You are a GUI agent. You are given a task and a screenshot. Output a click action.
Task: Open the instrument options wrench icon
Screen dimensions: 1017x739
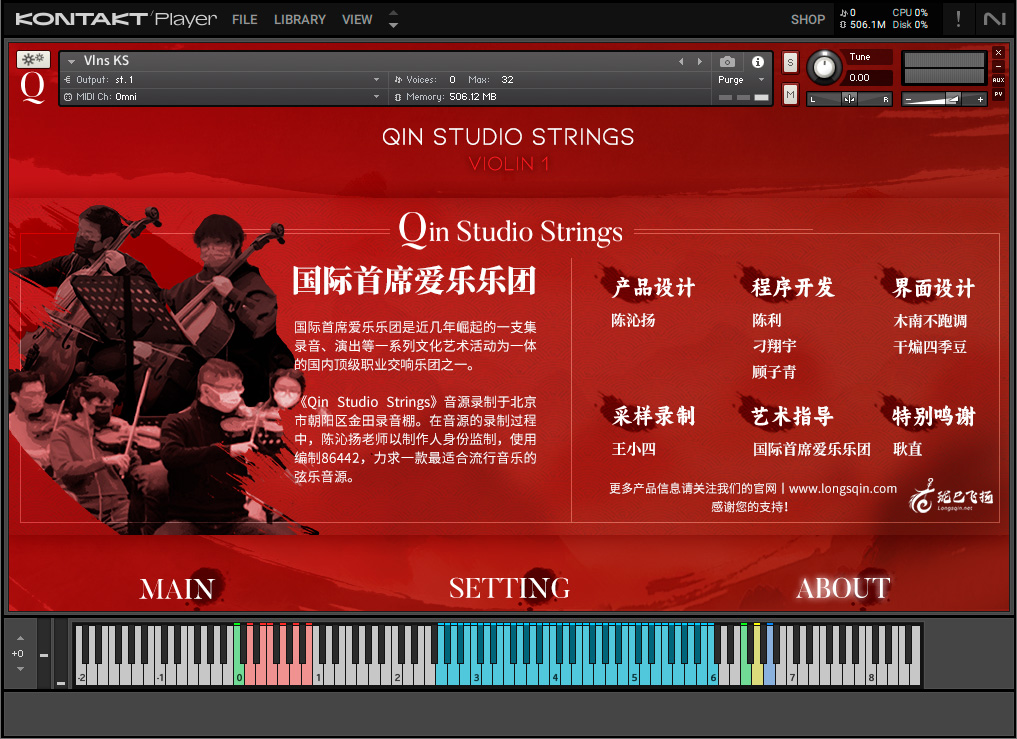point(33,60)
